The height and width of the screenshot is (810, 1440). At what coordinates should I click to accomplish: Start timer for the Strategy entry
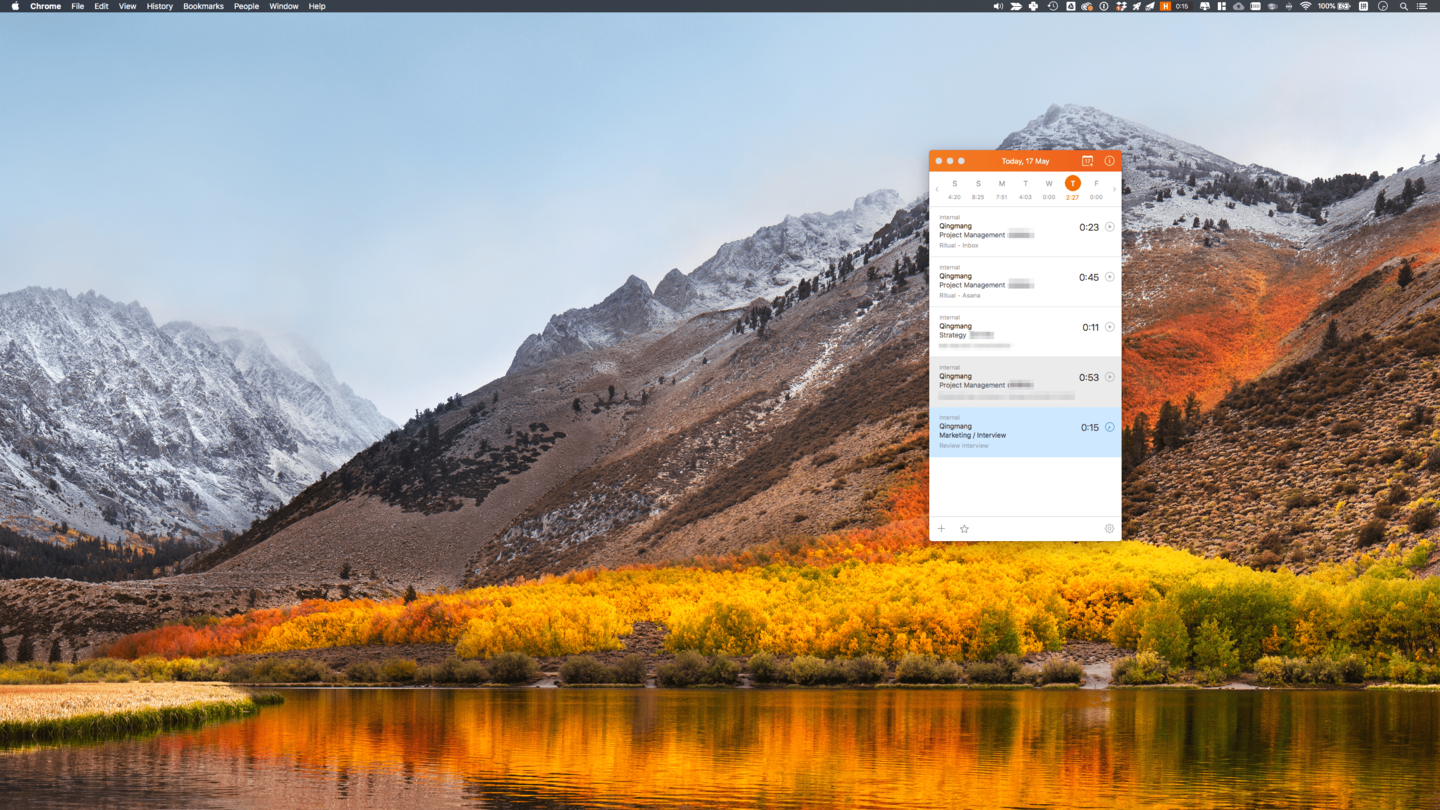[1109, 327]
